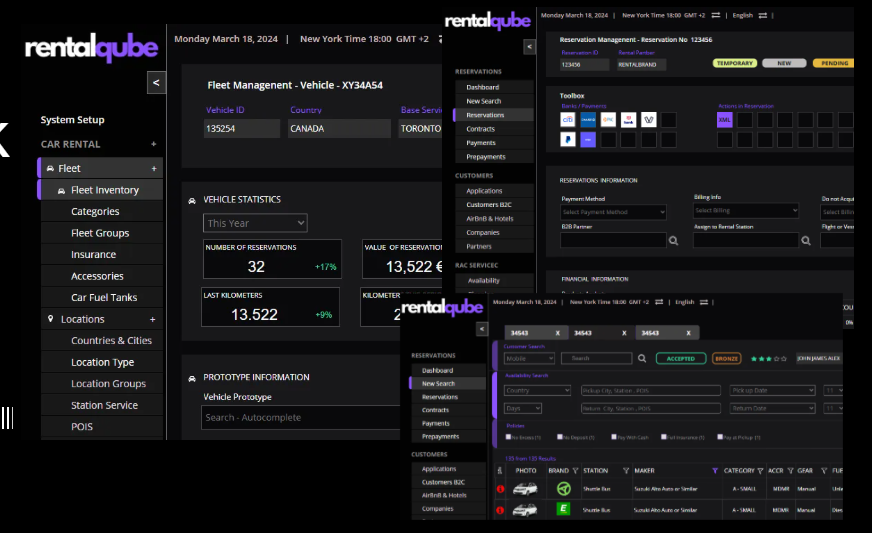Image resolution: width=872 pixels, height=533 pixels.
Task: Expand the Locations section plus
Action: coord(152,319)
